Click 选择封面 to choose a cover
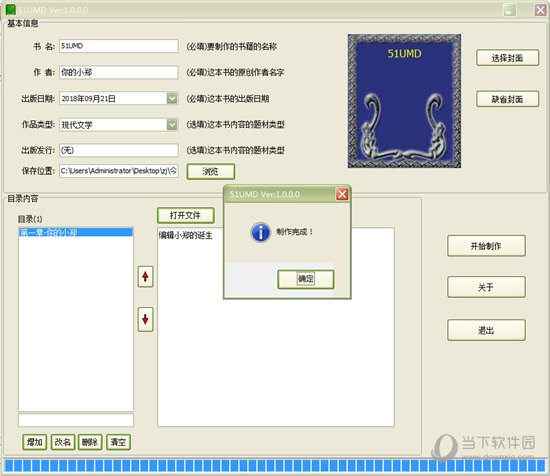Screen dimensions: 550x476 (507, 58)
